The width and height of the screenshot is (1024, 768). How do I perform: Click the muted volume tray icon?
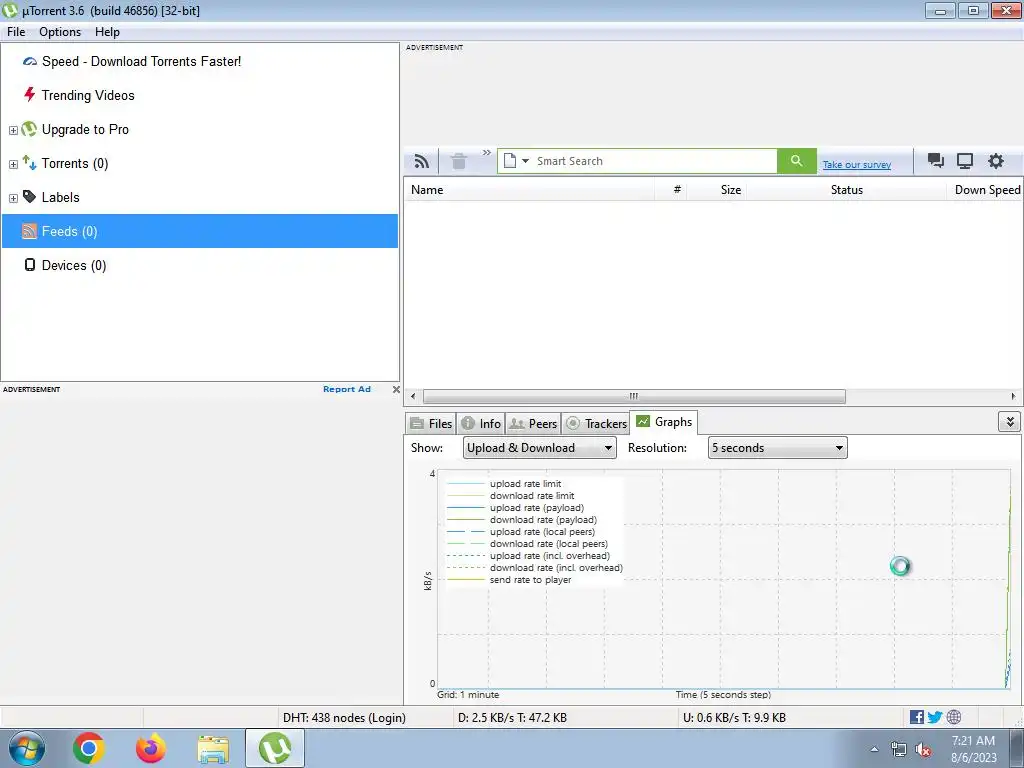pyautogui.click(x=923, y=749)
